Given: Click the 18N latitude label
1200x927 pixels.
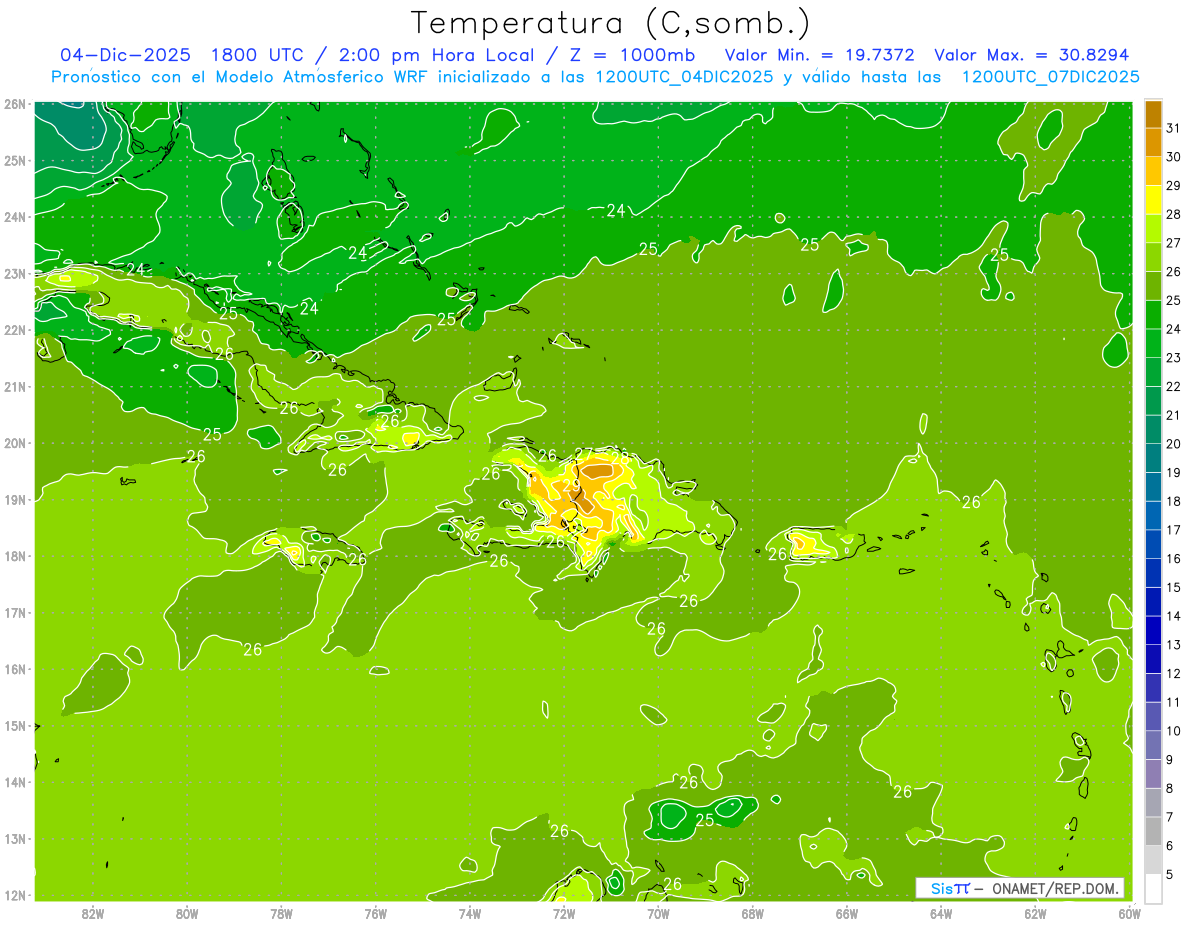Looking at the screenshot, I should [14, 556].
